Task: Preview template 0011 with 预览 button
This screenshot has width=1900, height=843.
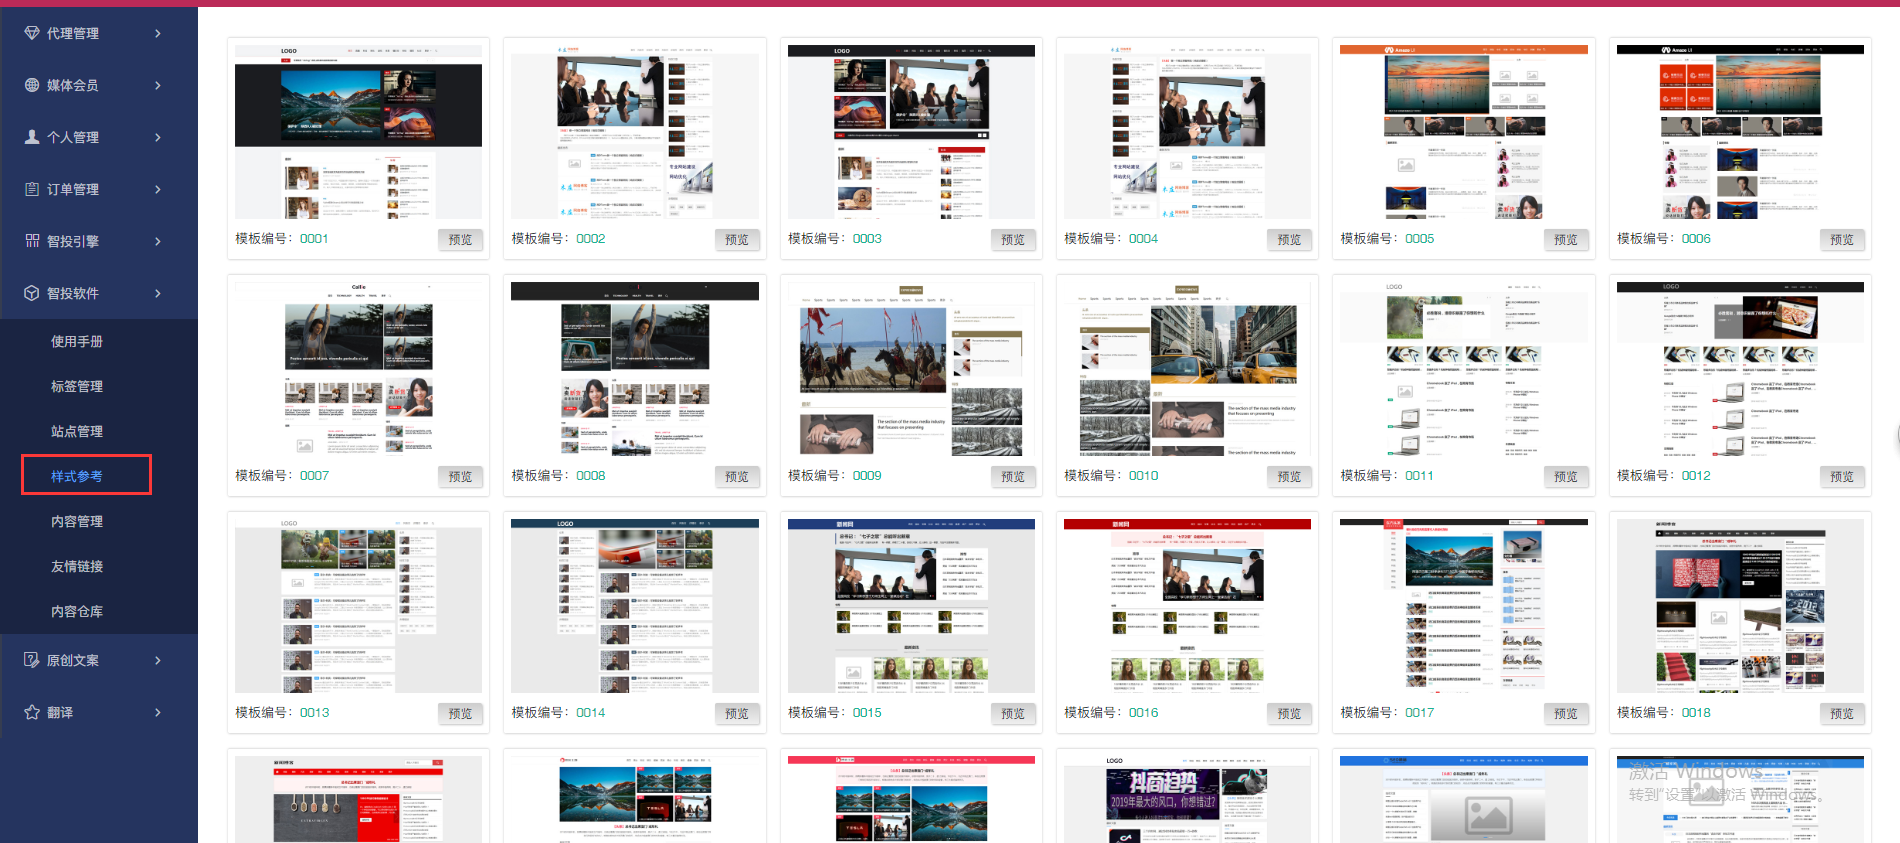Action: tap(1566, 476)
